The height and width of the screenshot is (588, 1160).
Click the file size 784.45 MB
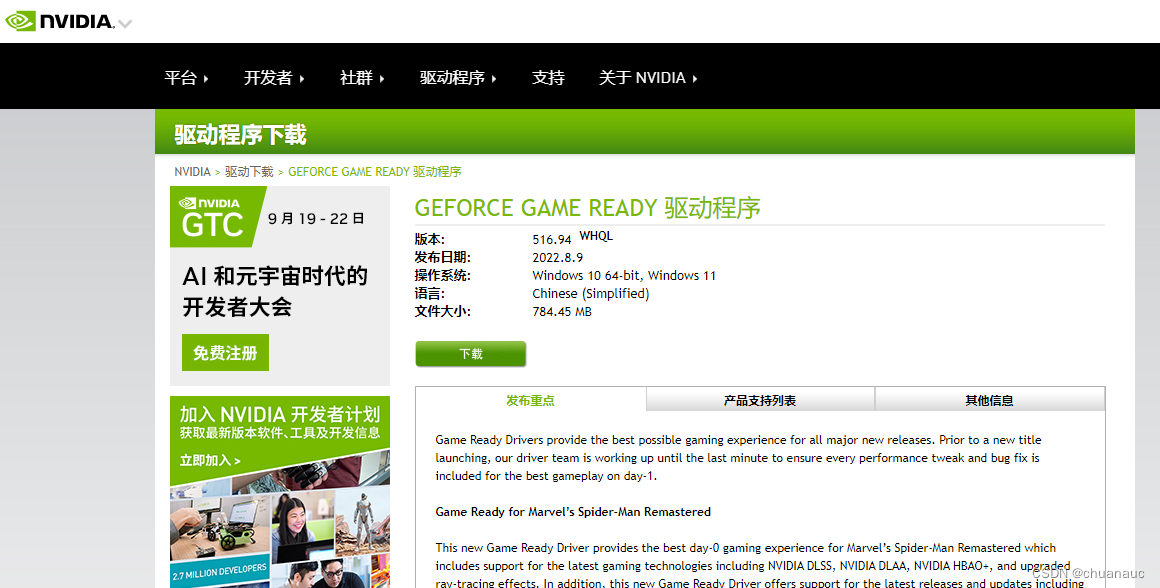[x=562, y=311]
